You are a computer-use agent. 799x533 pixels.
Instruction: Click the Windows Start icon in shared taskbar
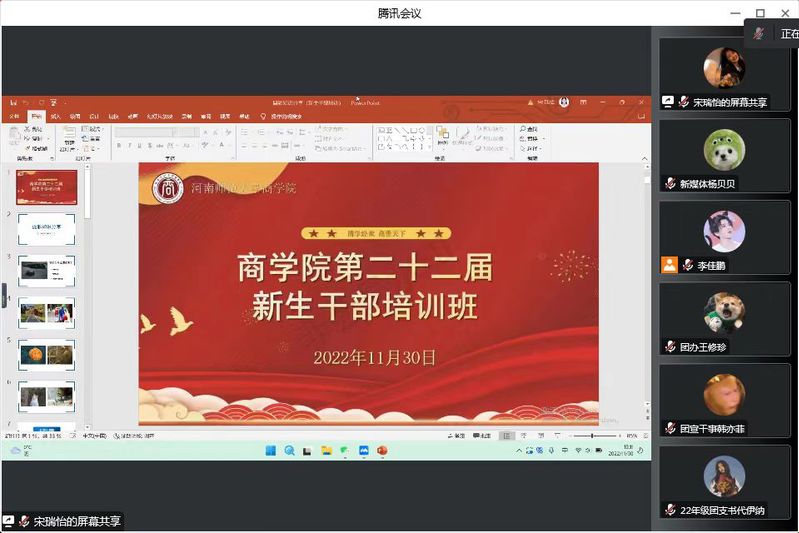point(270,451)
